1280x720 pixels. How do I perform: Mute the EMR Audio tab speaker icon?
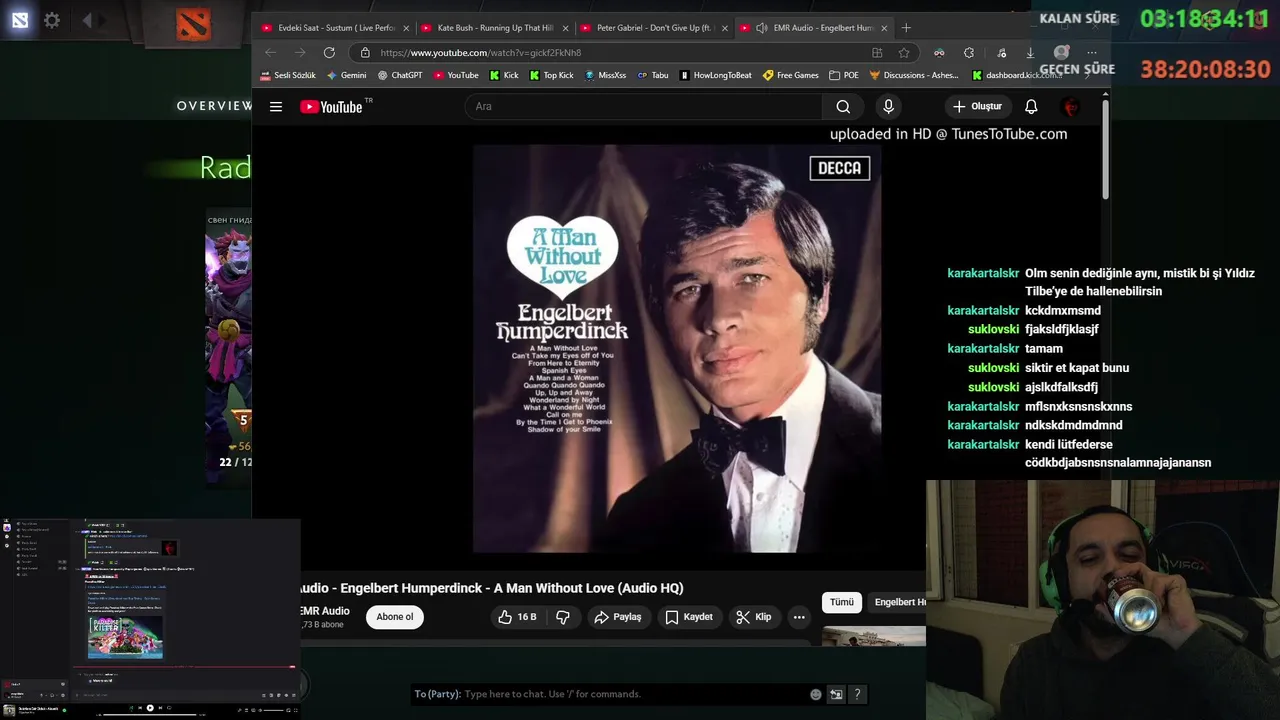pyautogui.click(x=762, y=28)
